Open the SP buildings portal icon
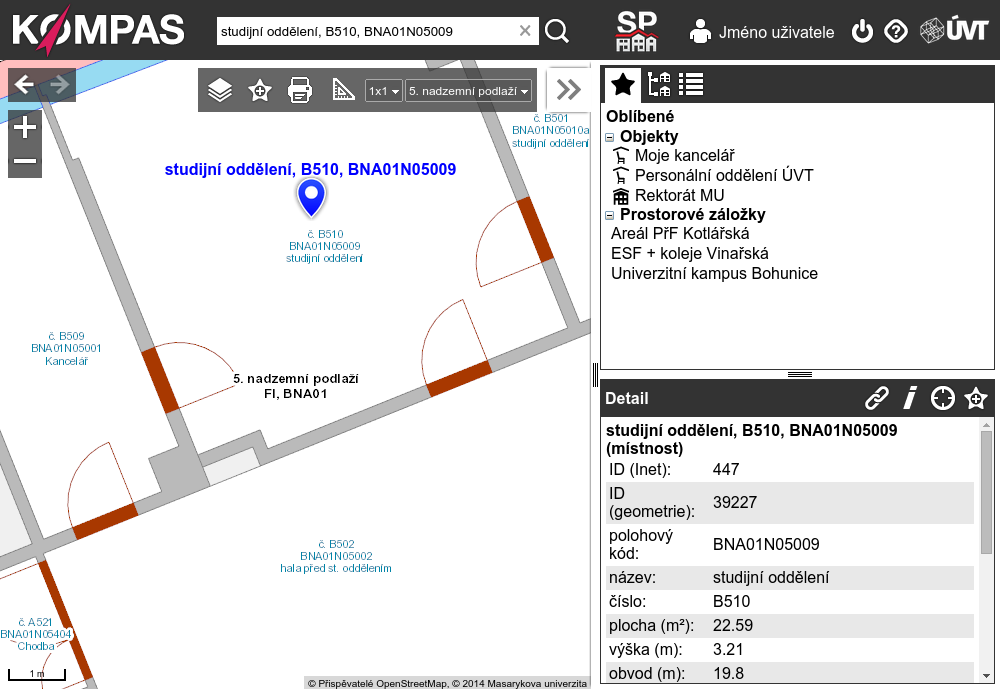This screenshot has height=689, width=1000. 636,31
